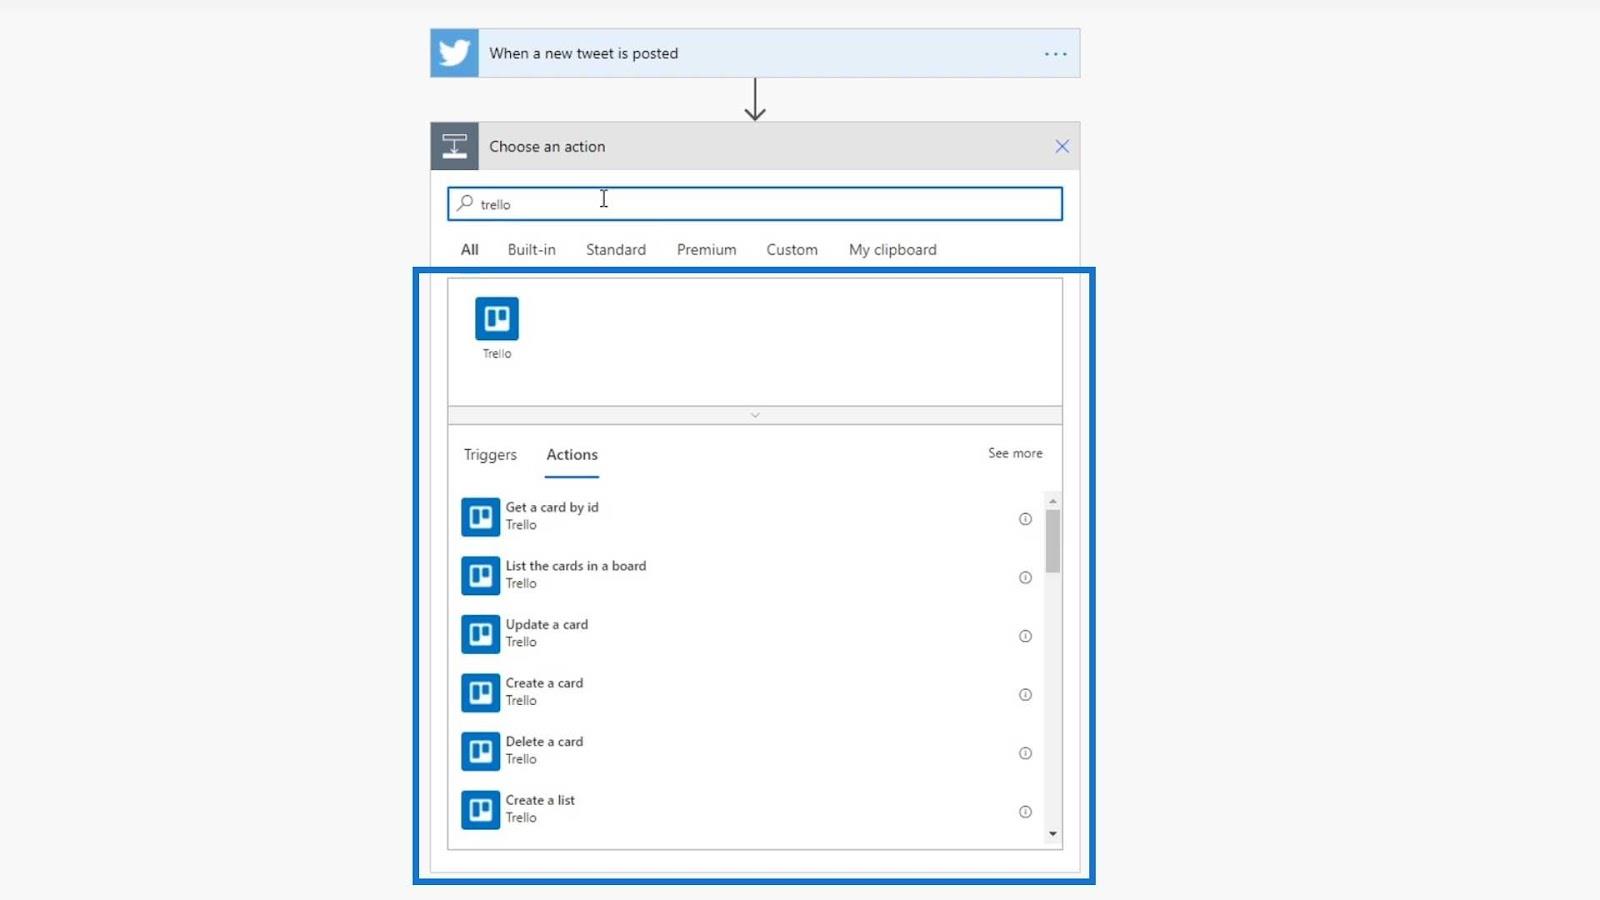Show details icon for Create a list
The height and width of the screenshot is (900, 1600).
tap(1025, 812)
